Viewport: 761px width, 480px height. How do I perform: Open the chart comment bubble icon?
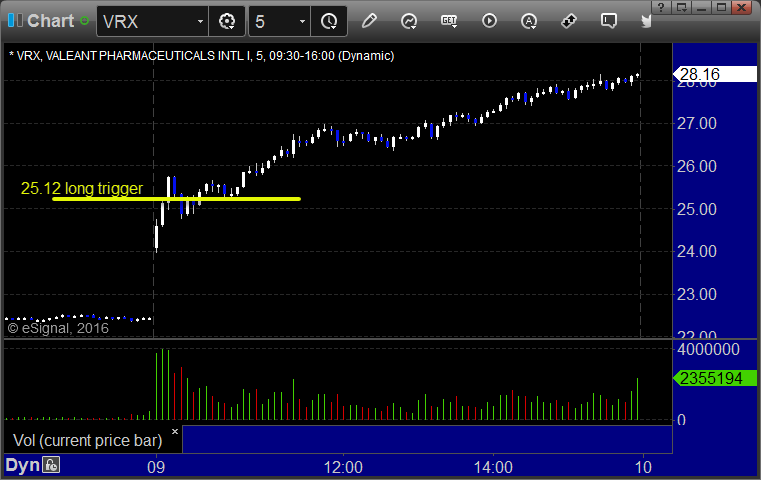click(609, 21)
